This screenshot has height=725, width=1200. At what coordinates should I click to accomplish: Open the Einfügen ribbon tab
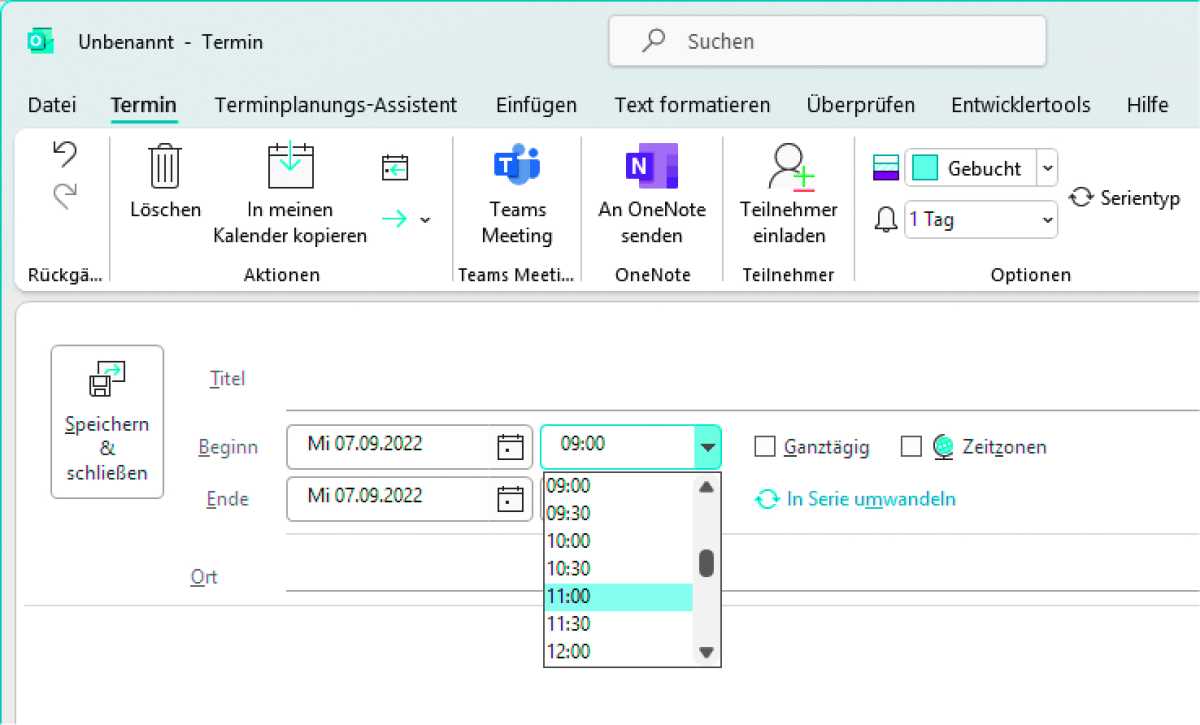click(536, 105)
